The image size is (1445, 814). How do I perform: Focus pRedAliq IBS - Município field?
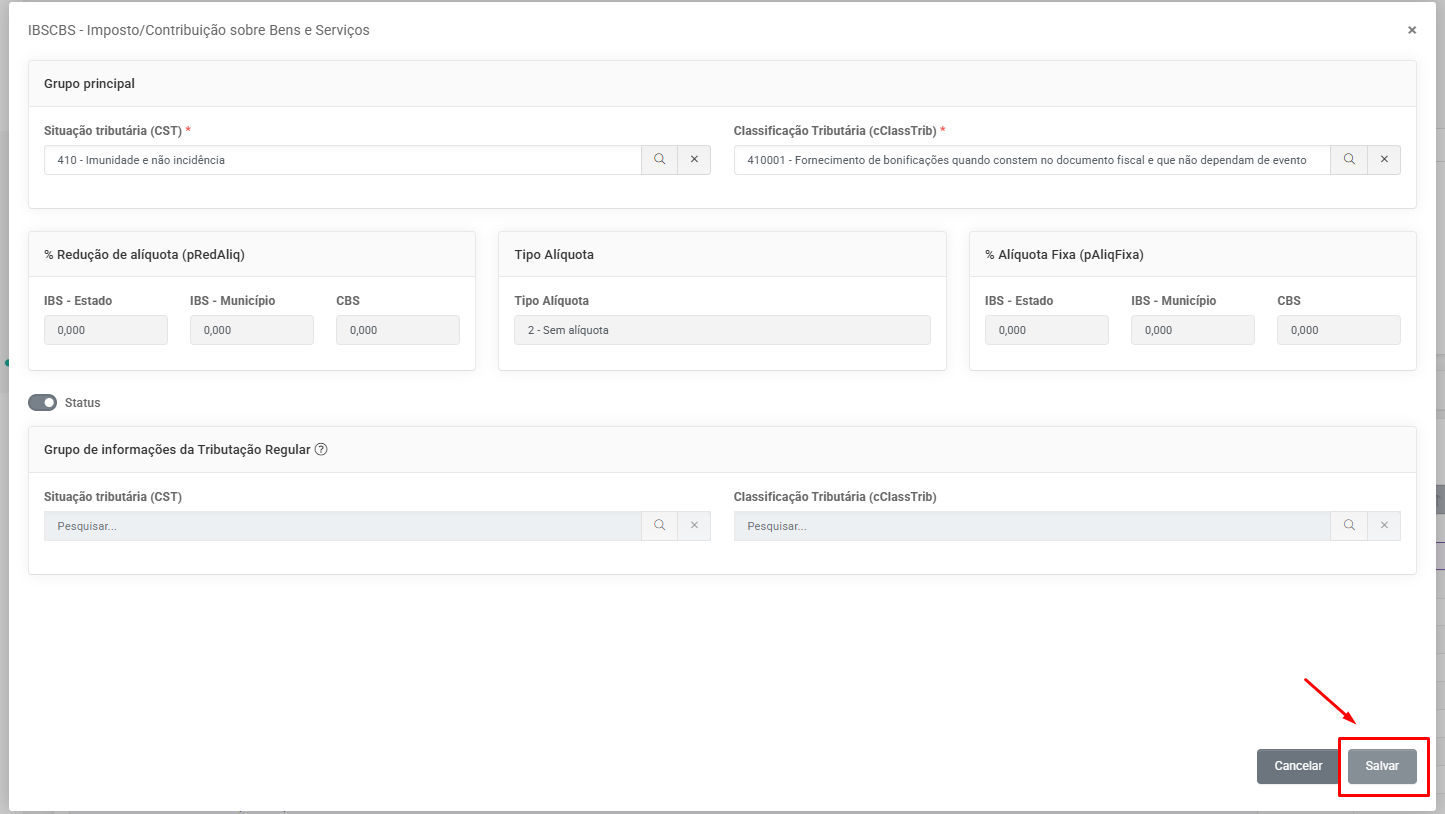pos(252,330)
